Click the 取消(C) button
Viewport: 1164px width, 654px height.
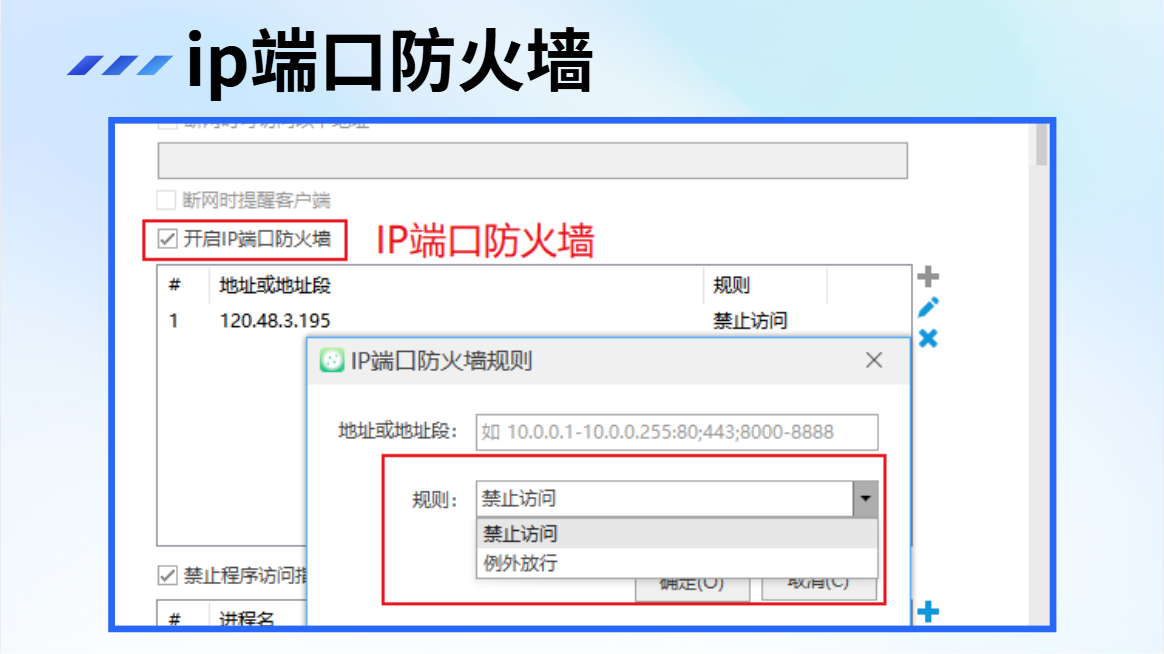[x=819, y=585]
